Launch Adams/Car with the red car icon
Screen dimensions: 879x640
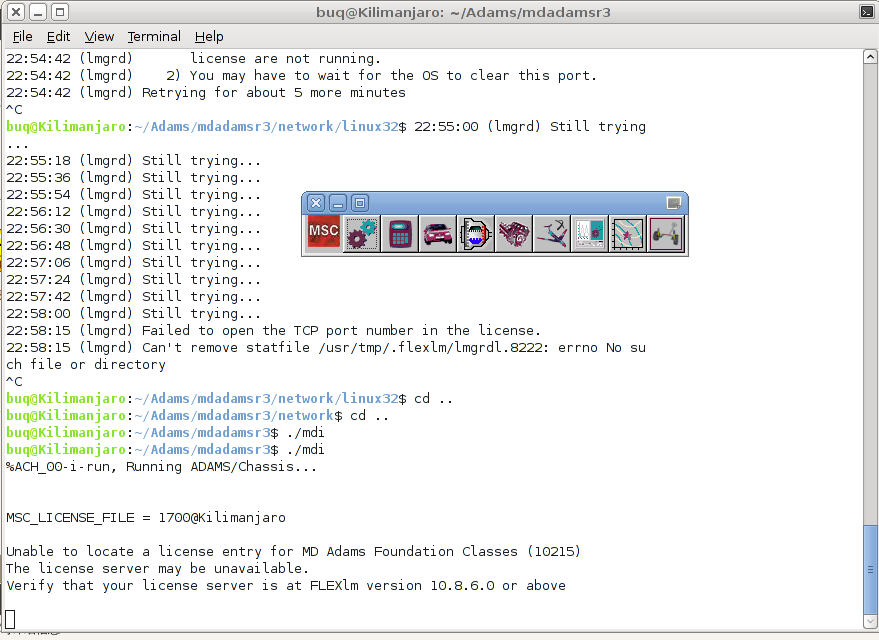click(438, 234)
